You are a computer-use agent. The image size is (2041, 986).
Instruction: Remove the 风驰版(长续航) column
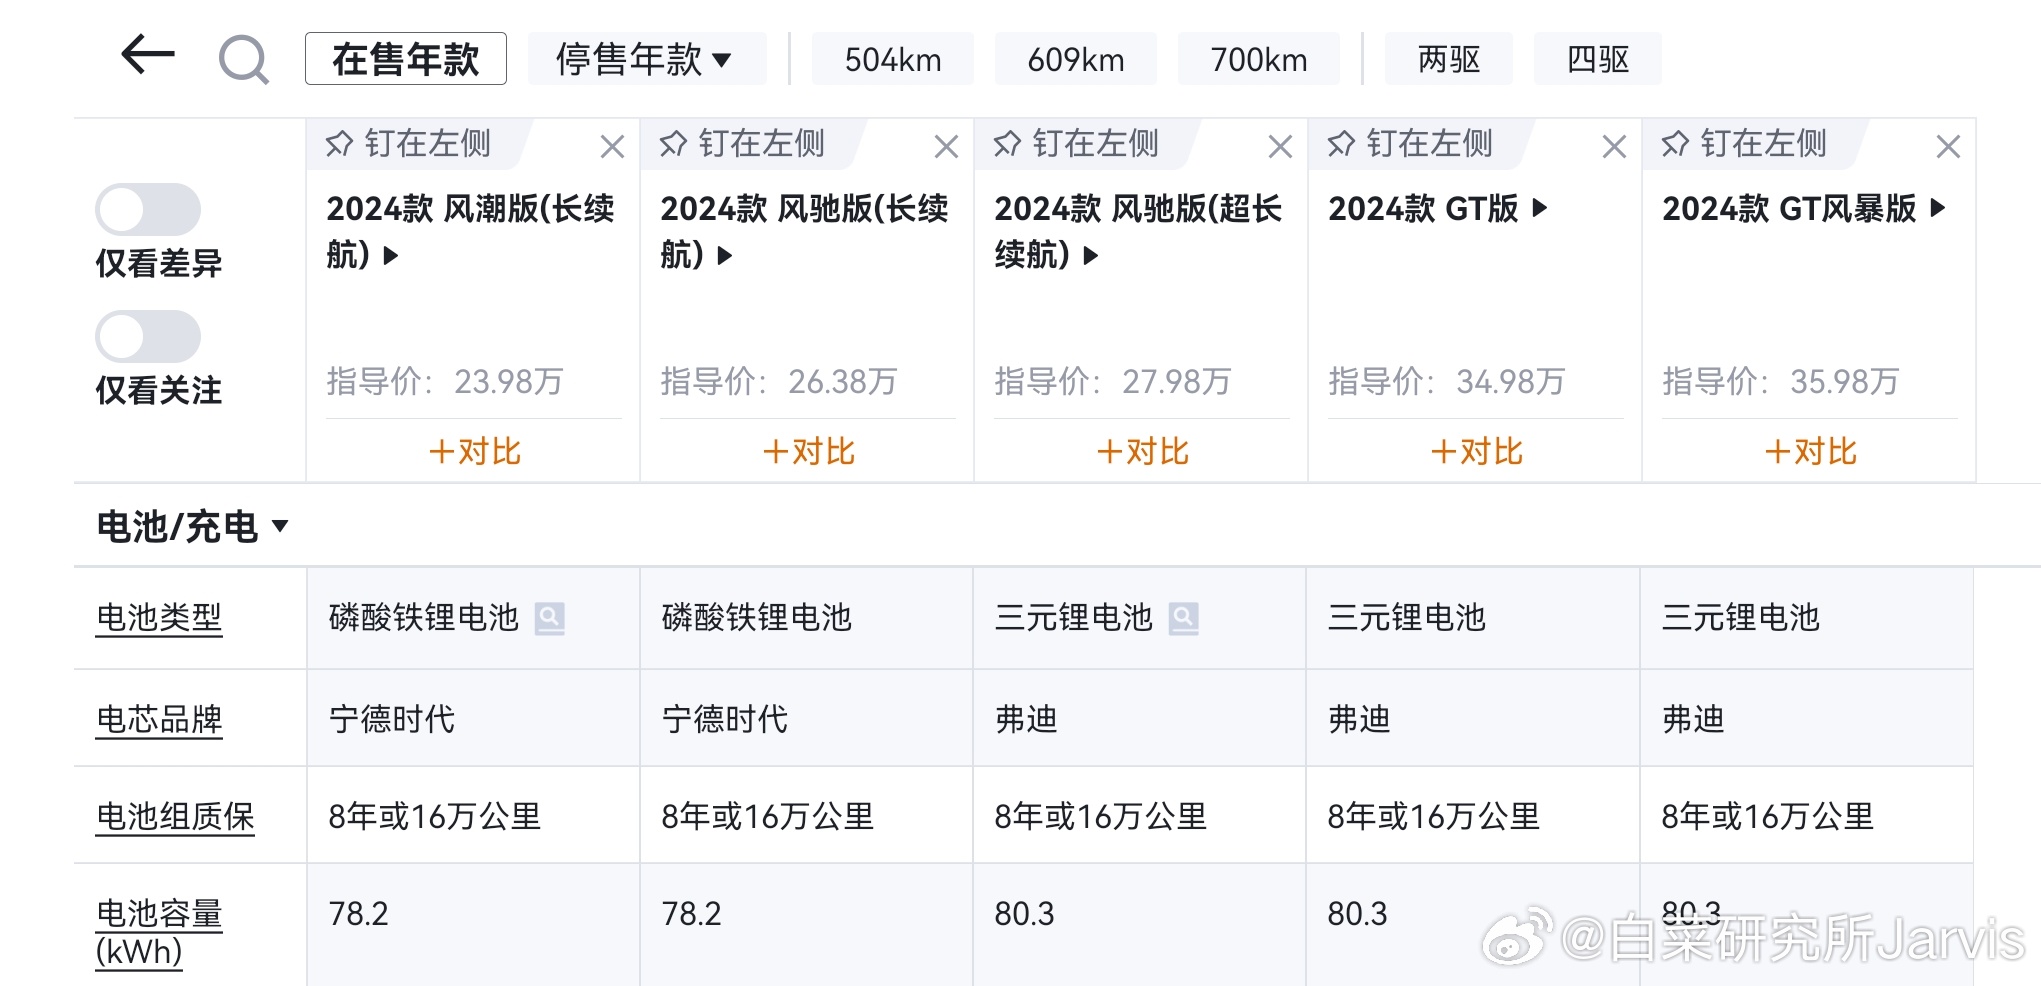click(946, 147)
